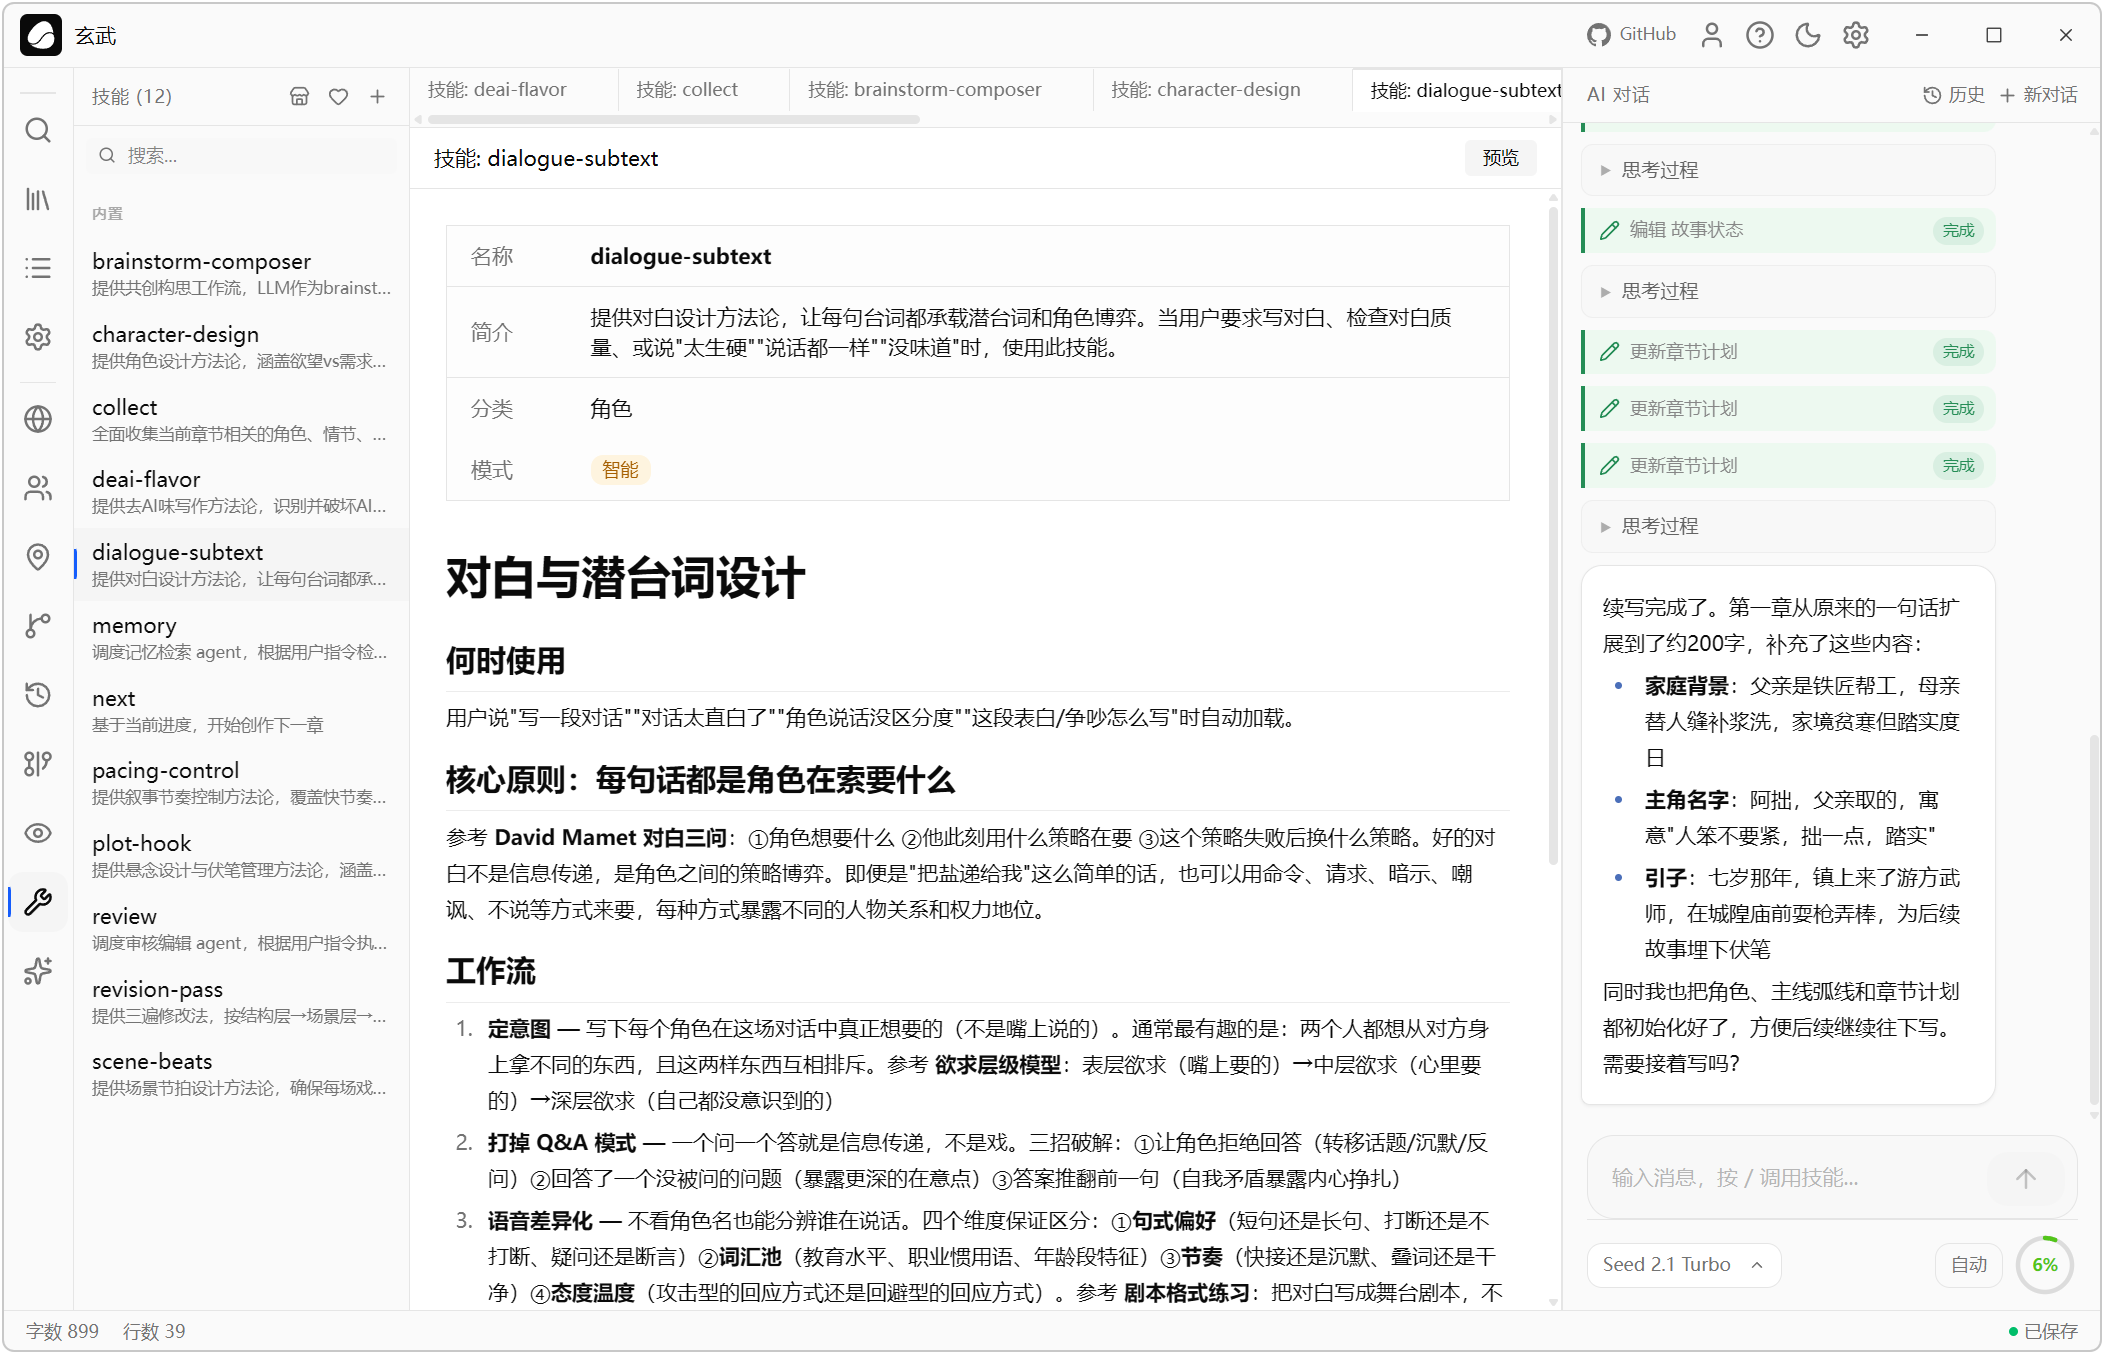Expand the 思考过程 below 编辑 故事状态
Screen dimensions: 2104x1353
[x=1788, y=291]
